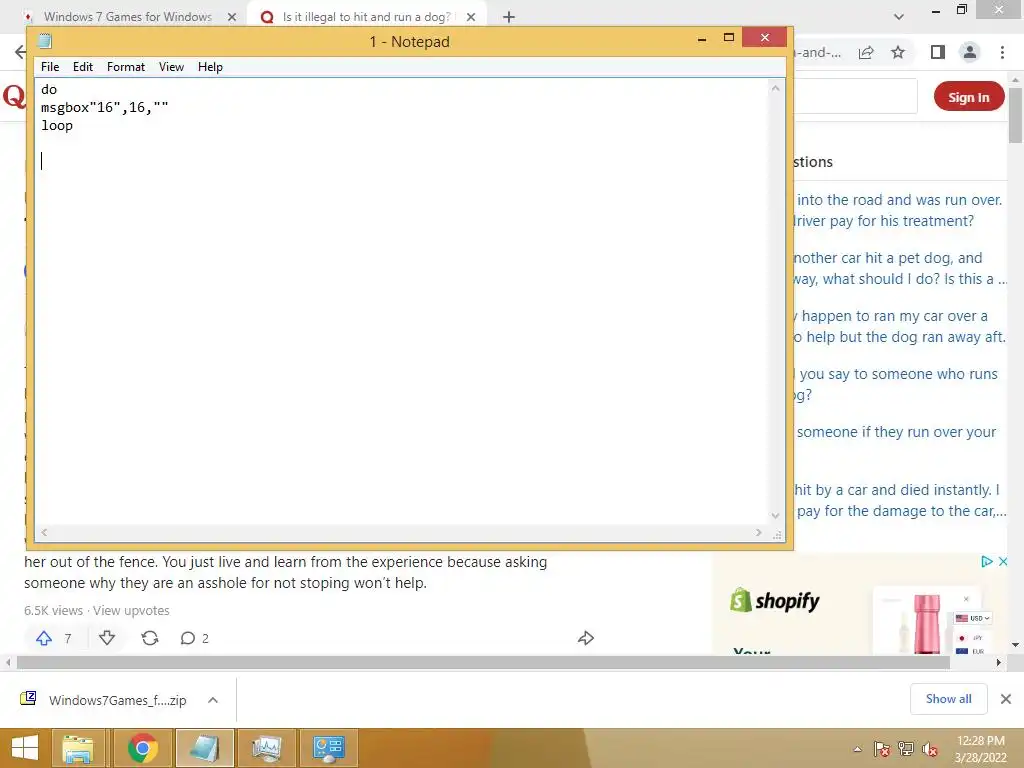Open Control Panel taskbar icon
The height and width of the screenshot is (768, 1024).
(328, 748)
